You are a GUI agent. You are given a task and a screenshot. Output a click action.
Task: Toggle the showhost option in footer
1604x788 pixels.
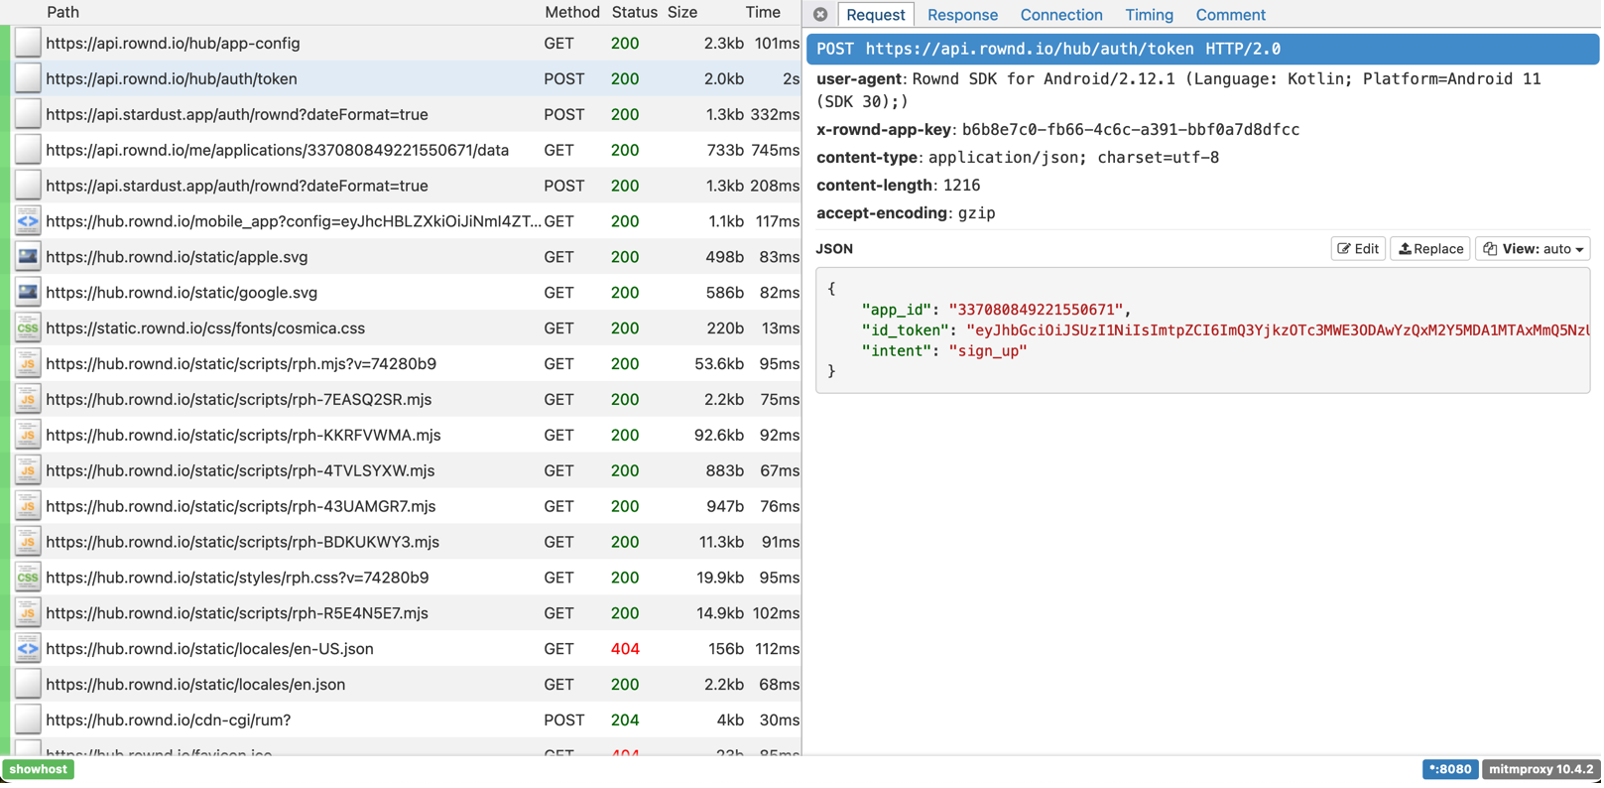(x=39, y=769)
